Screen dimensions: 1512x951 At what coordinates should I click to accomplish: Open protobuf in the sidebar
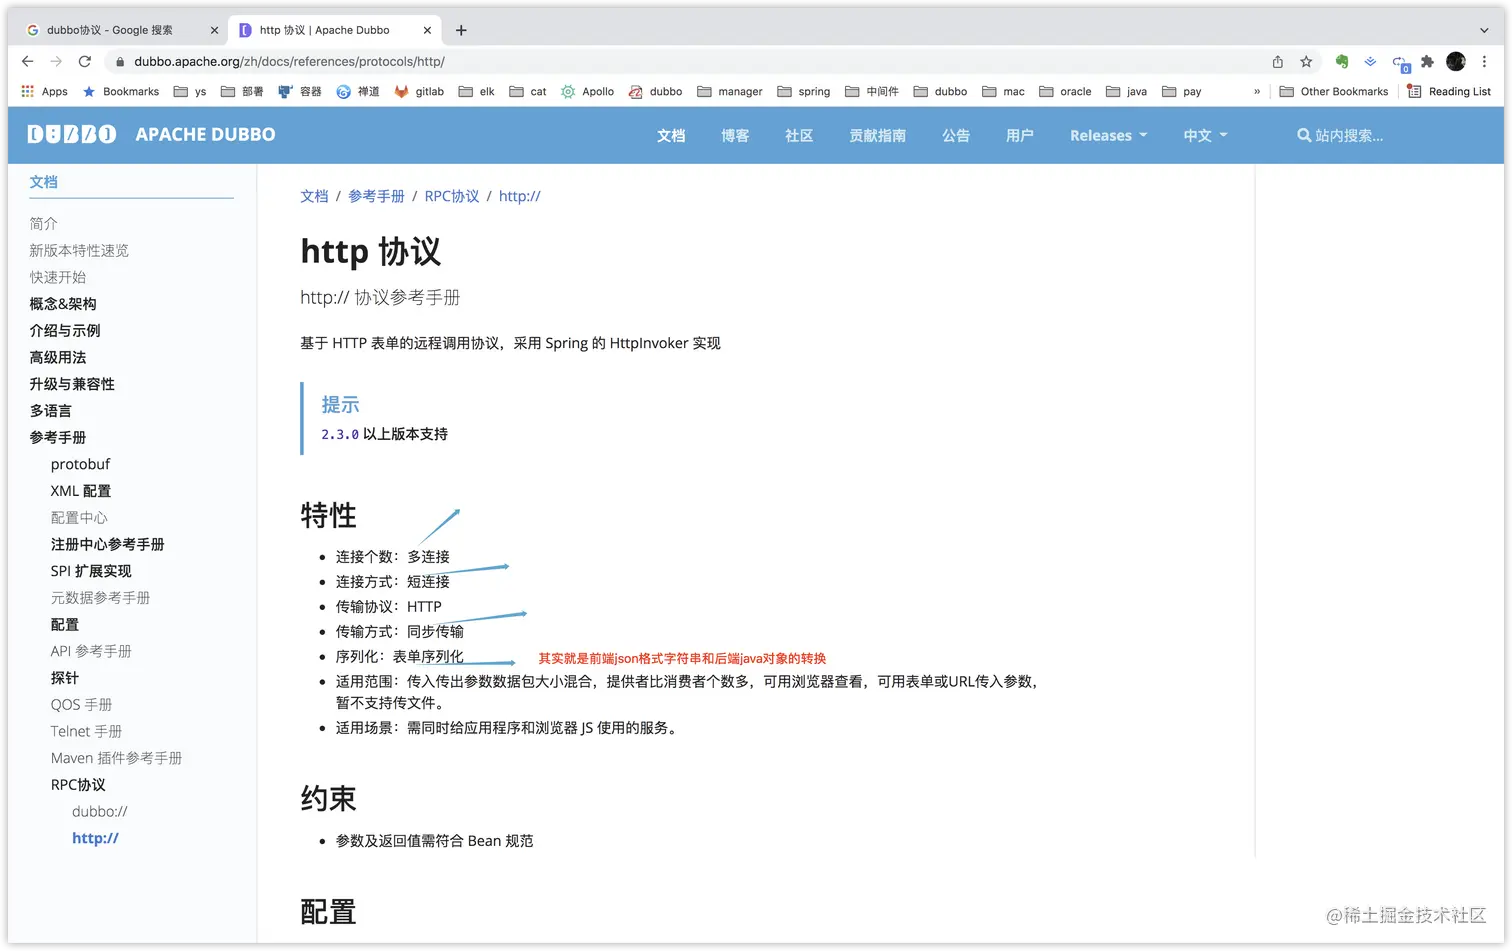tap(80, 464)
